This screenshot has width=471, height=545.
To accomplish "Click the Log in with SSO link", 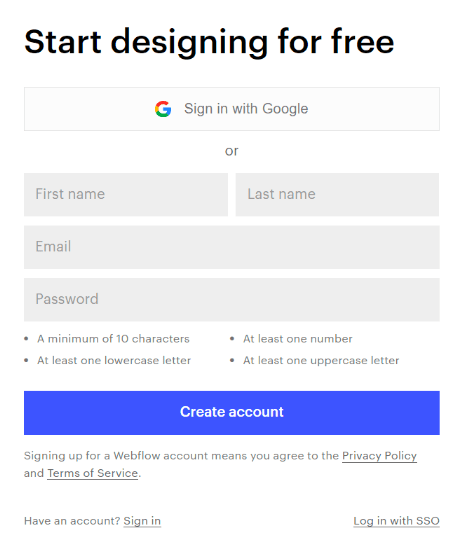I will pos(397,521).
